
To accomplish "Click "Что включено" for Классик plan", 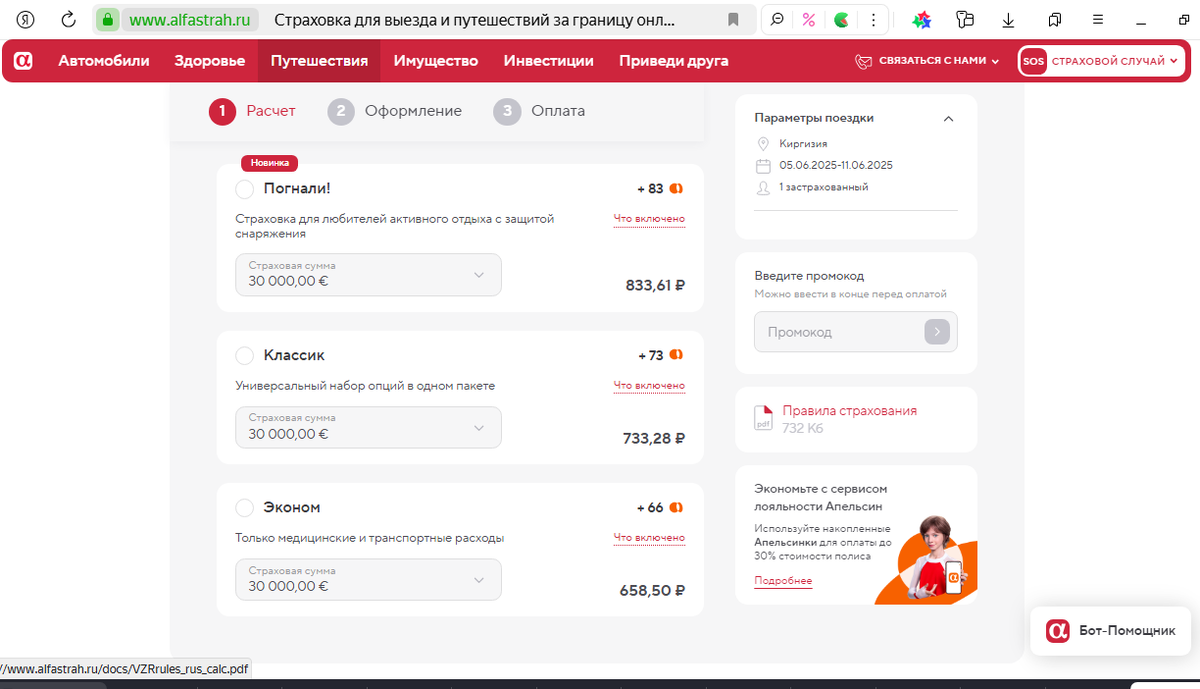I will click(x=649, y=386).
